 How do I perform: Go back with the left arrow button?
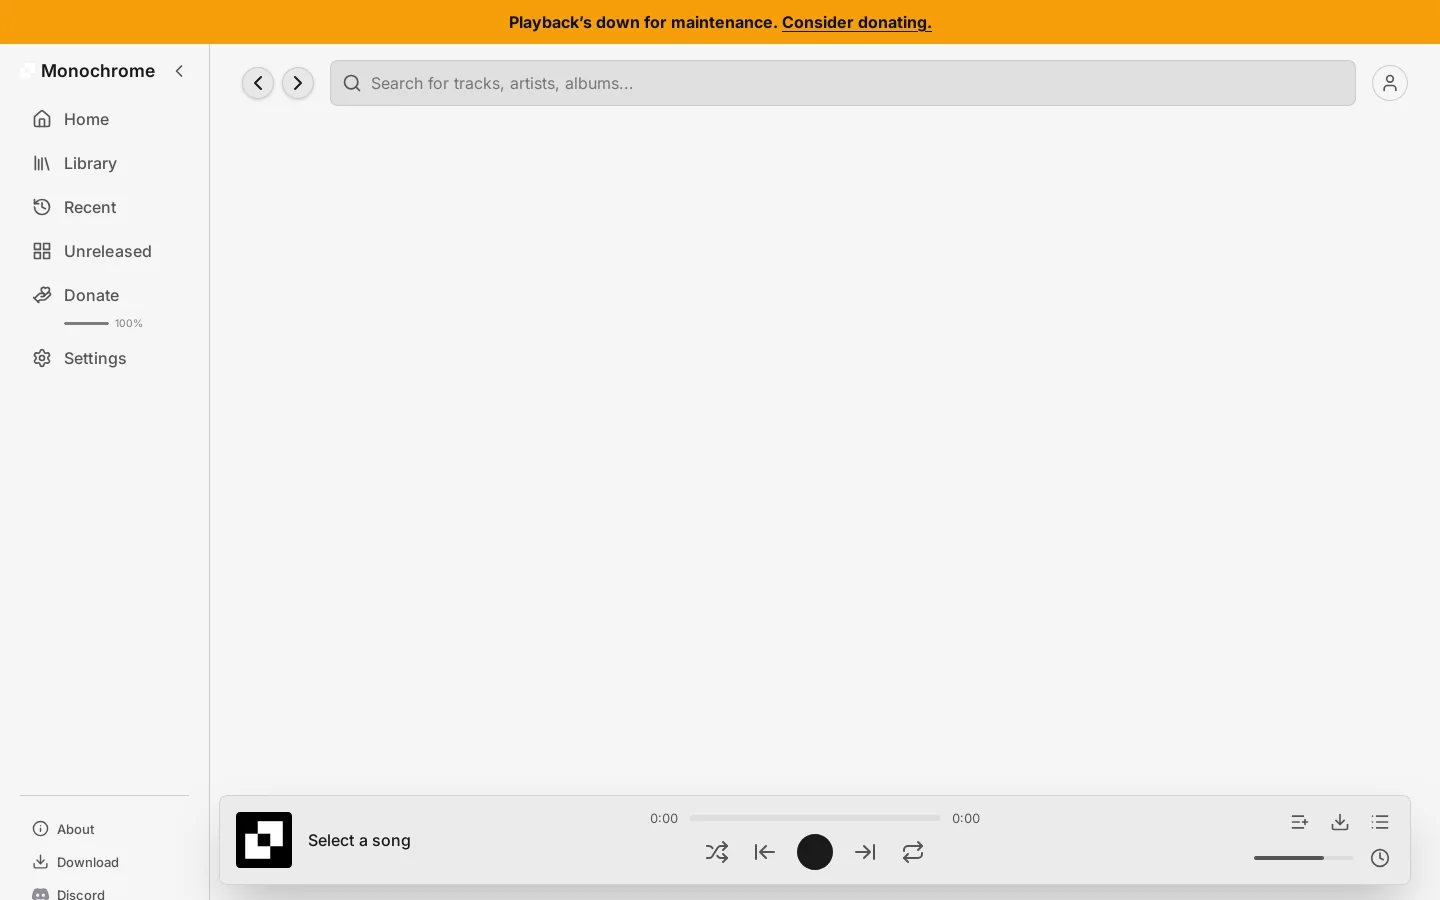click(258, 83)
